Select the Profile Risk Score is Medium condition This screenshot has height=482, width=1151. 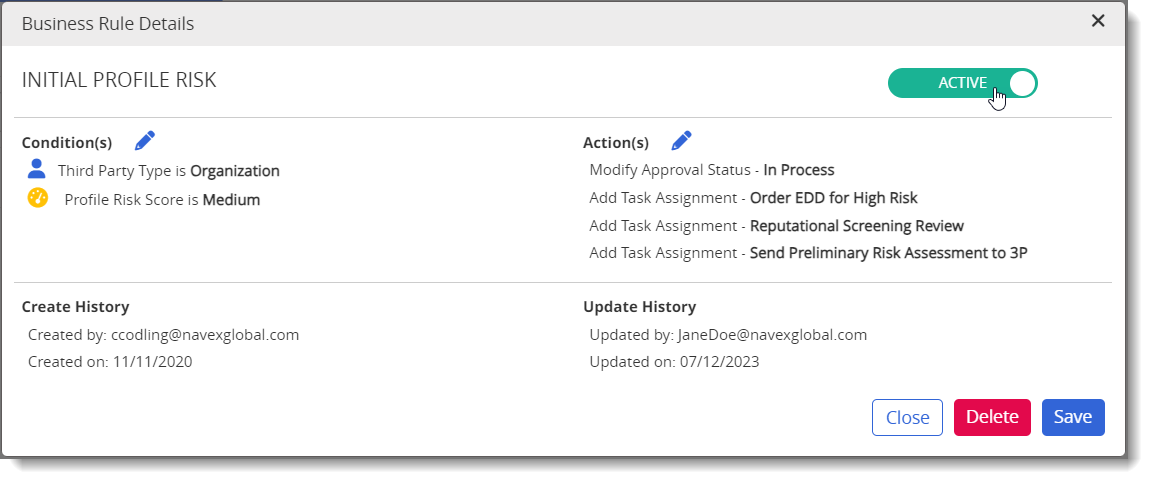click(x=162, y=200)
